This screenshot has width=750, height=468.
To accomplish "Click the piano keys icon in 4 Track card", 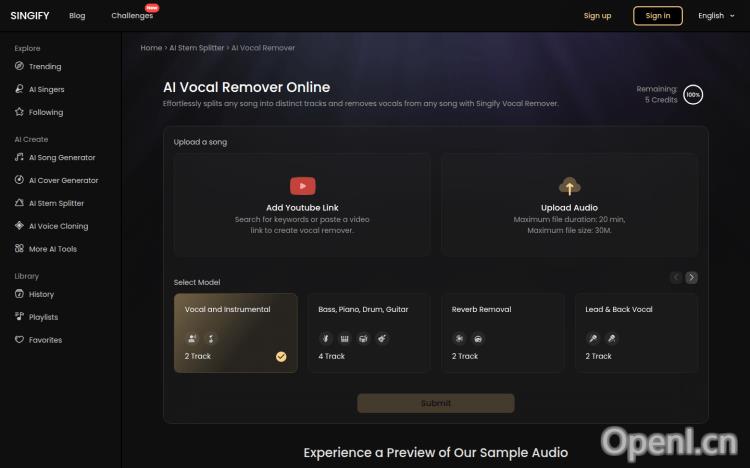I will click(344, 339).
